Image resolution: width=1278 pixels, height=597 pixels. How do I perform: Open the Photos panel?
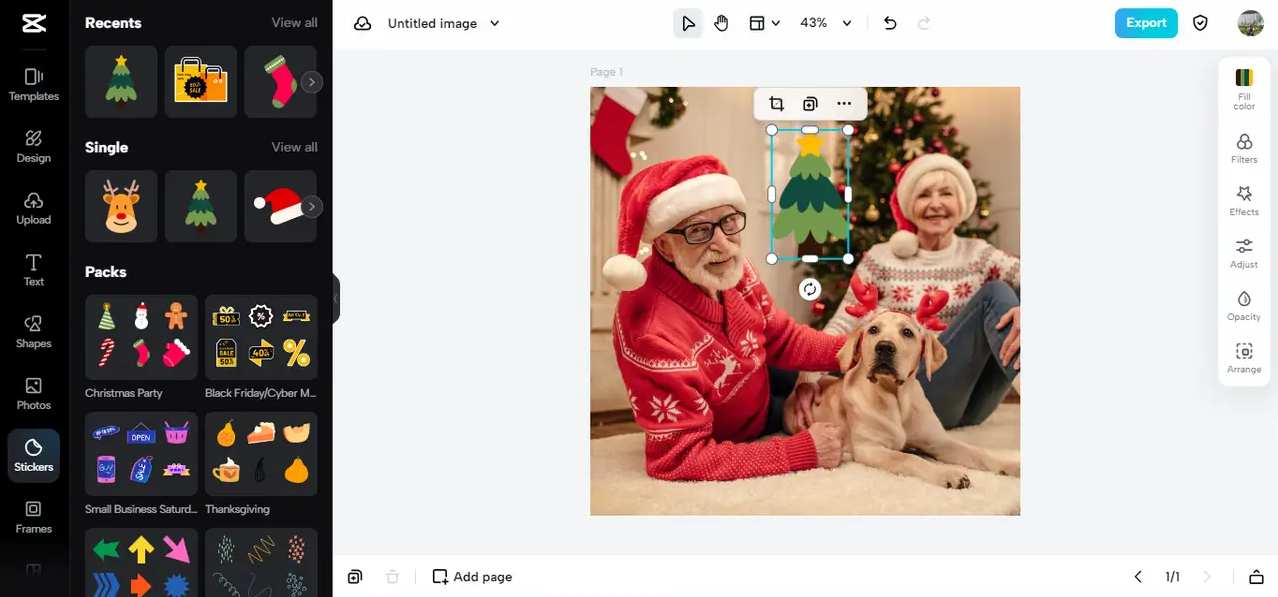click(34, 394)
